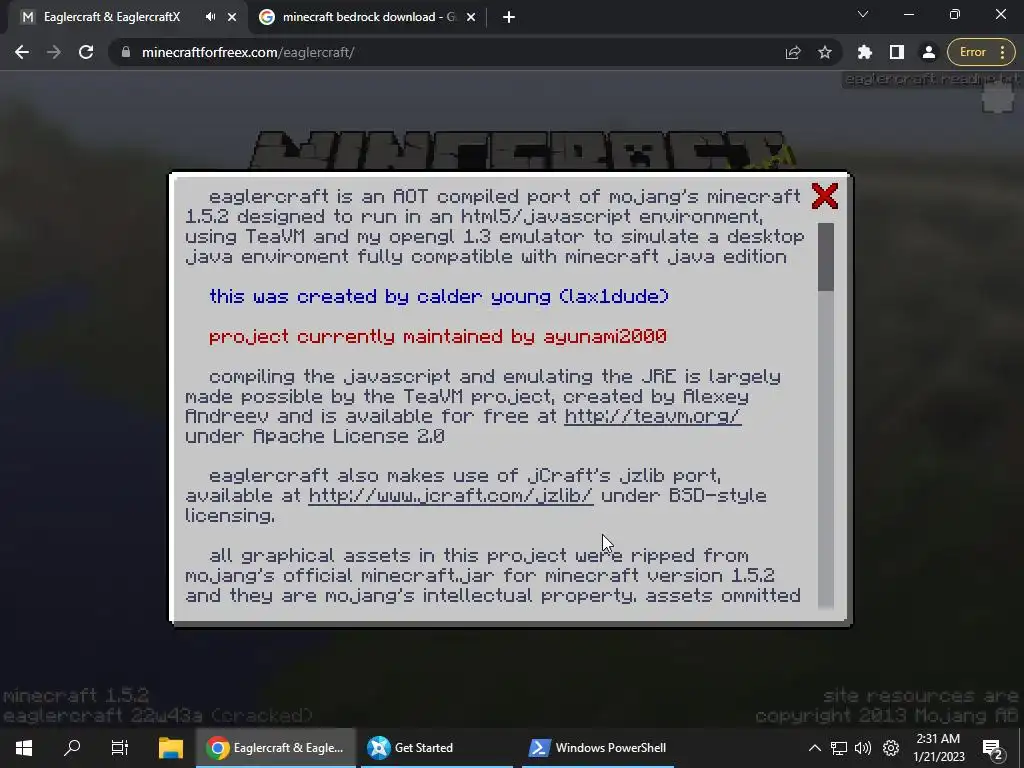
Task: Open taskbar Search
Action: click(72, 748)
